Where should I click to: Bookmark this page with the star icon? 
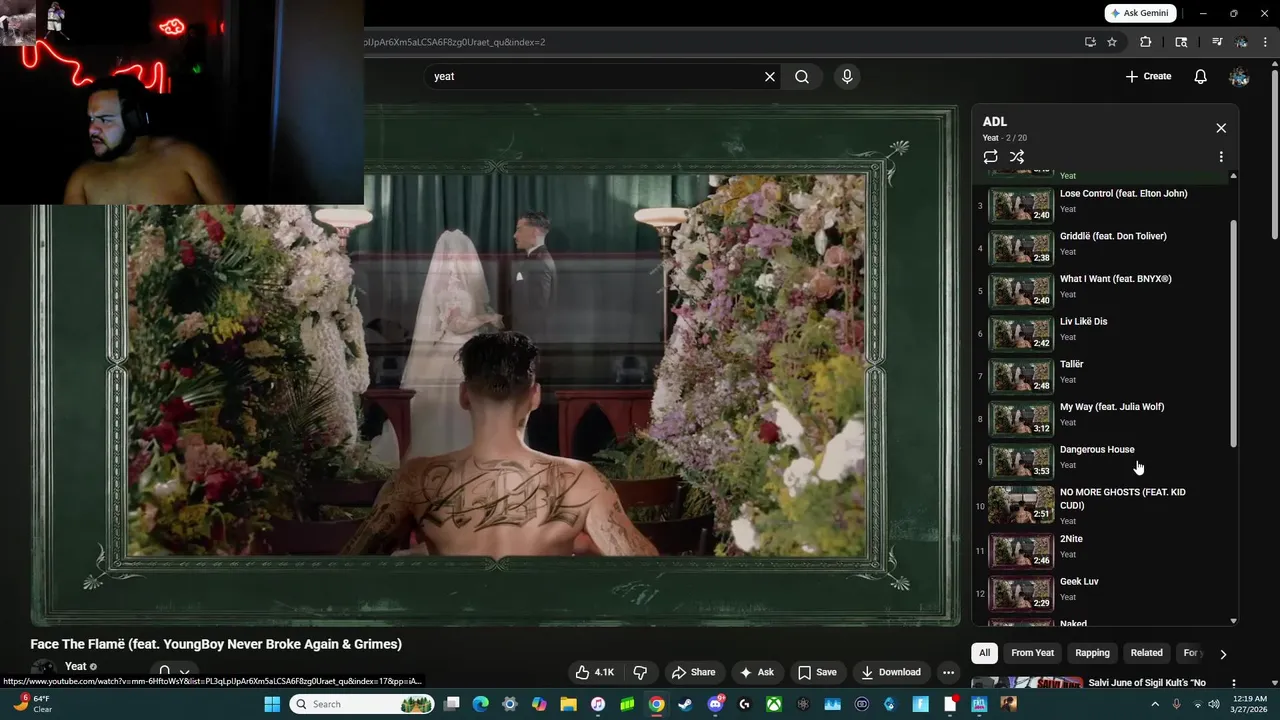pos(1112,42)
